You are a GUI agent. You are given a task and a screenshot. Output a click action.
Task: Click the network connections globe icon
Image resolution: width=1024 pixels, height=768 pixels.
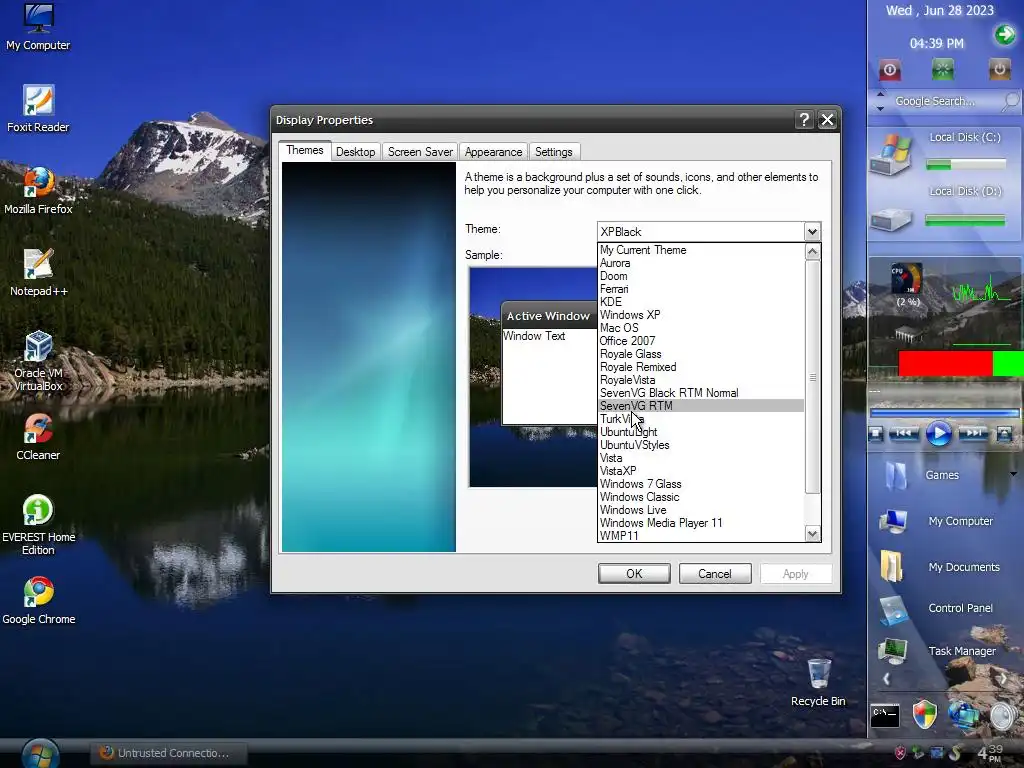coord(964,714)
